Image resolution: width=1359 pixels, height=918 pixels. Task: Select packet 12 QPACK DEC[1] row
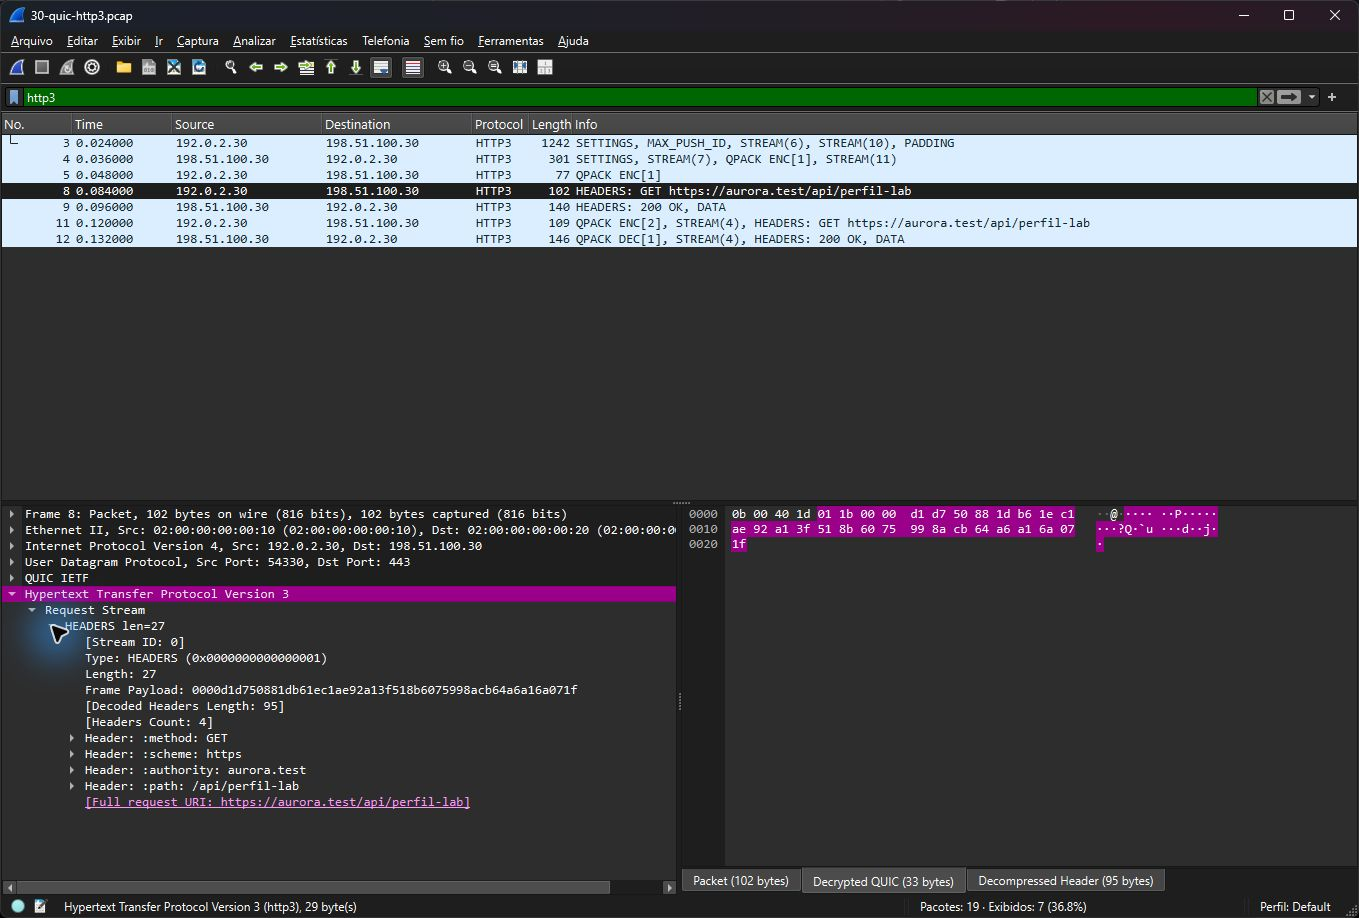coord(679,239)
